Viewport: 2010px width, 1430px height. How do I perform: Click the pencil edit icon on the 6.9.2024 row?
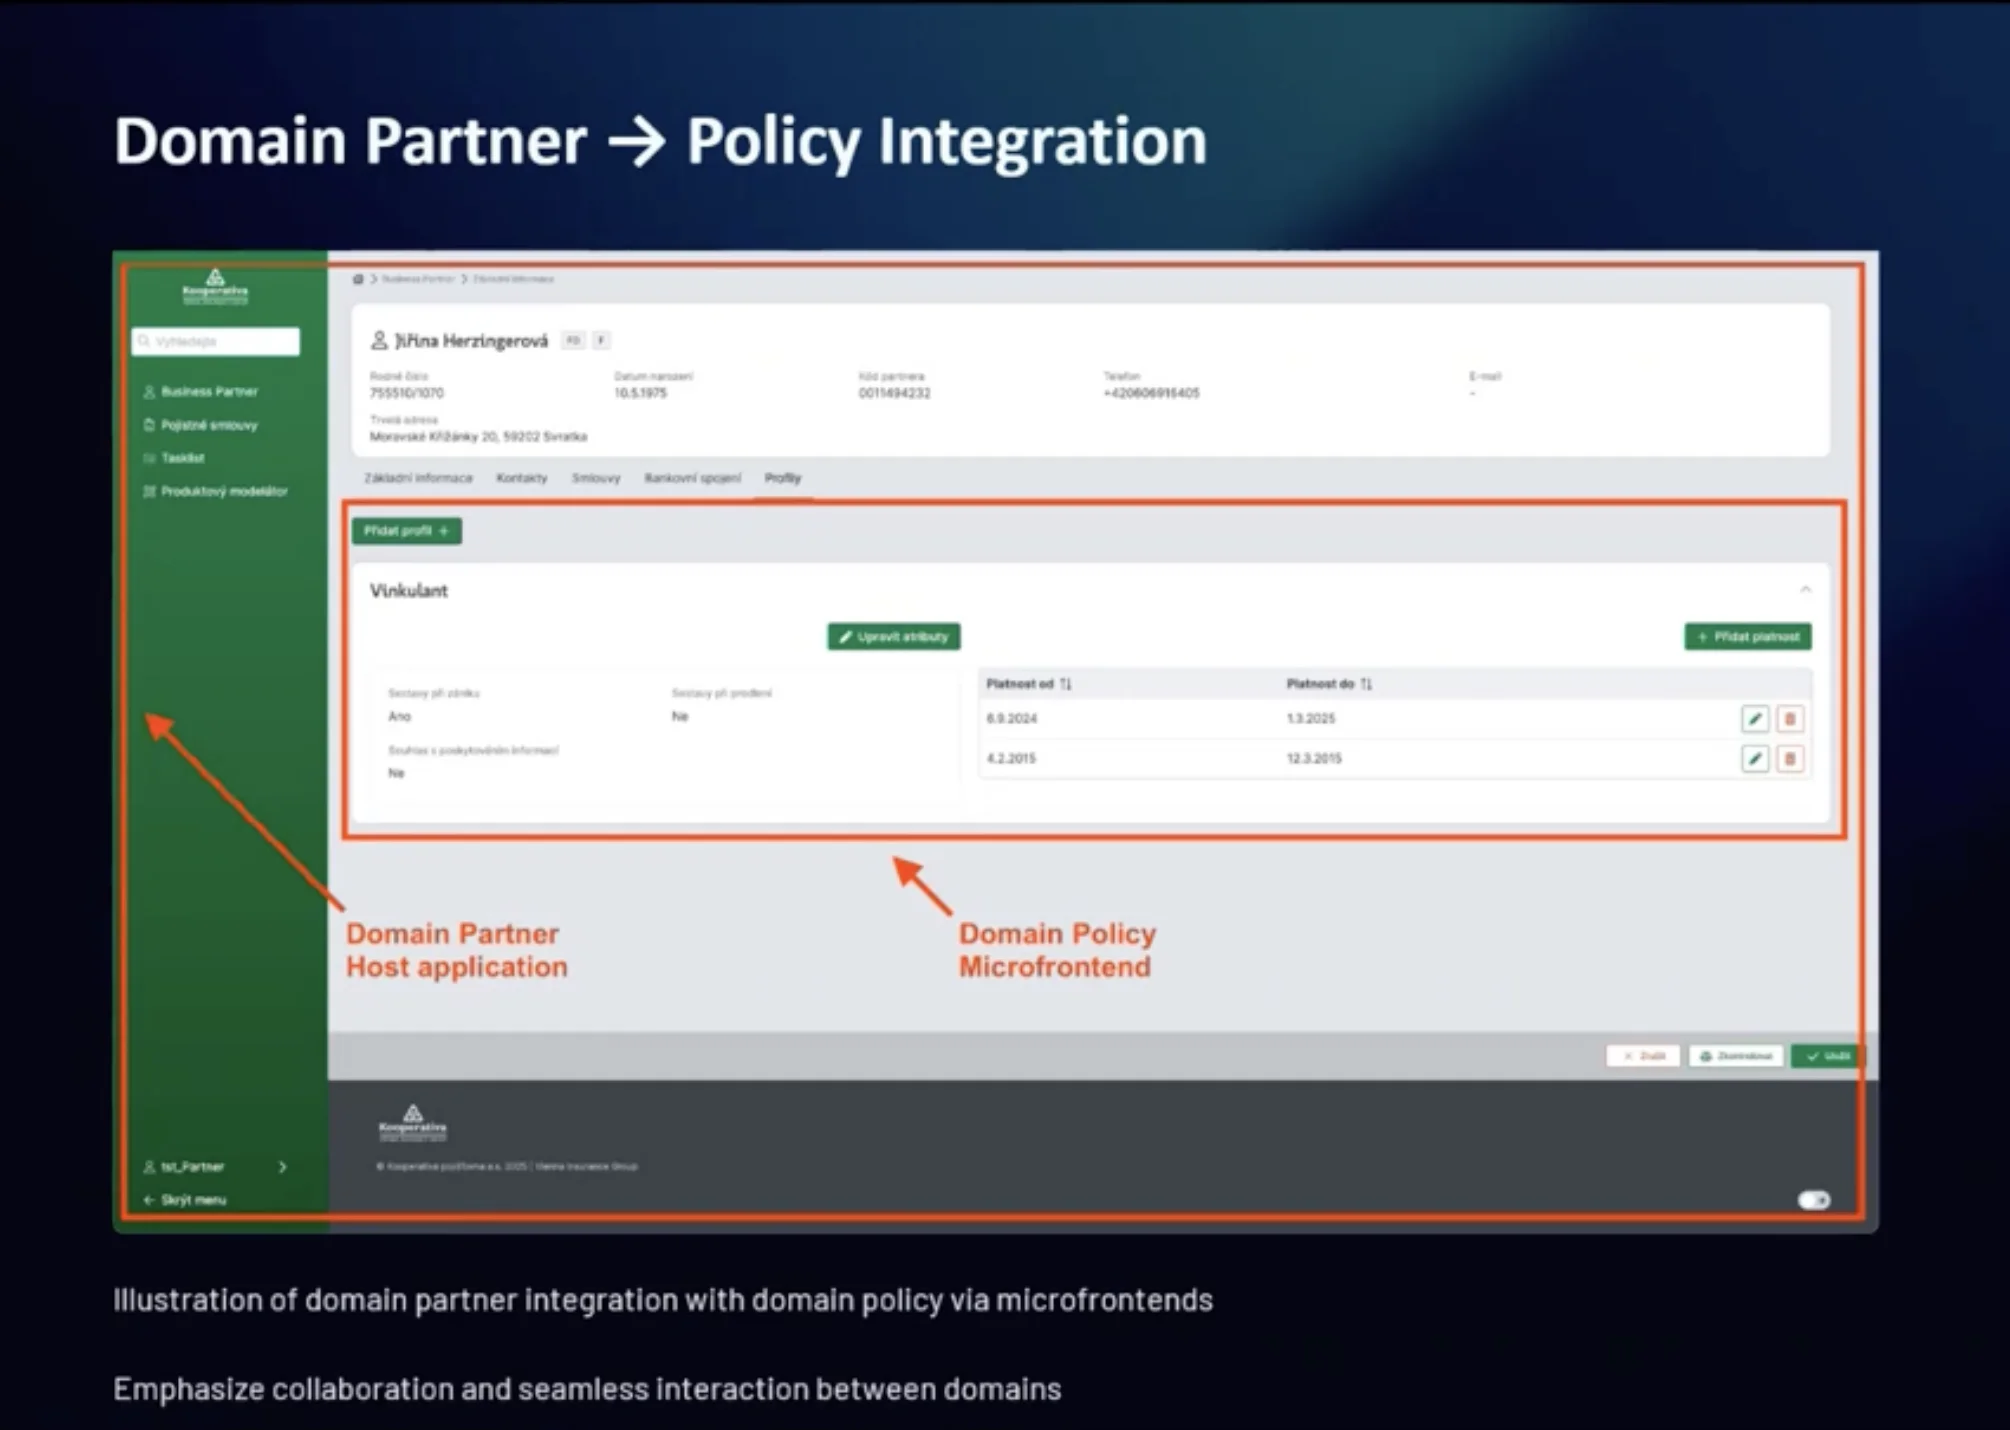click(x=1755, y=718)
